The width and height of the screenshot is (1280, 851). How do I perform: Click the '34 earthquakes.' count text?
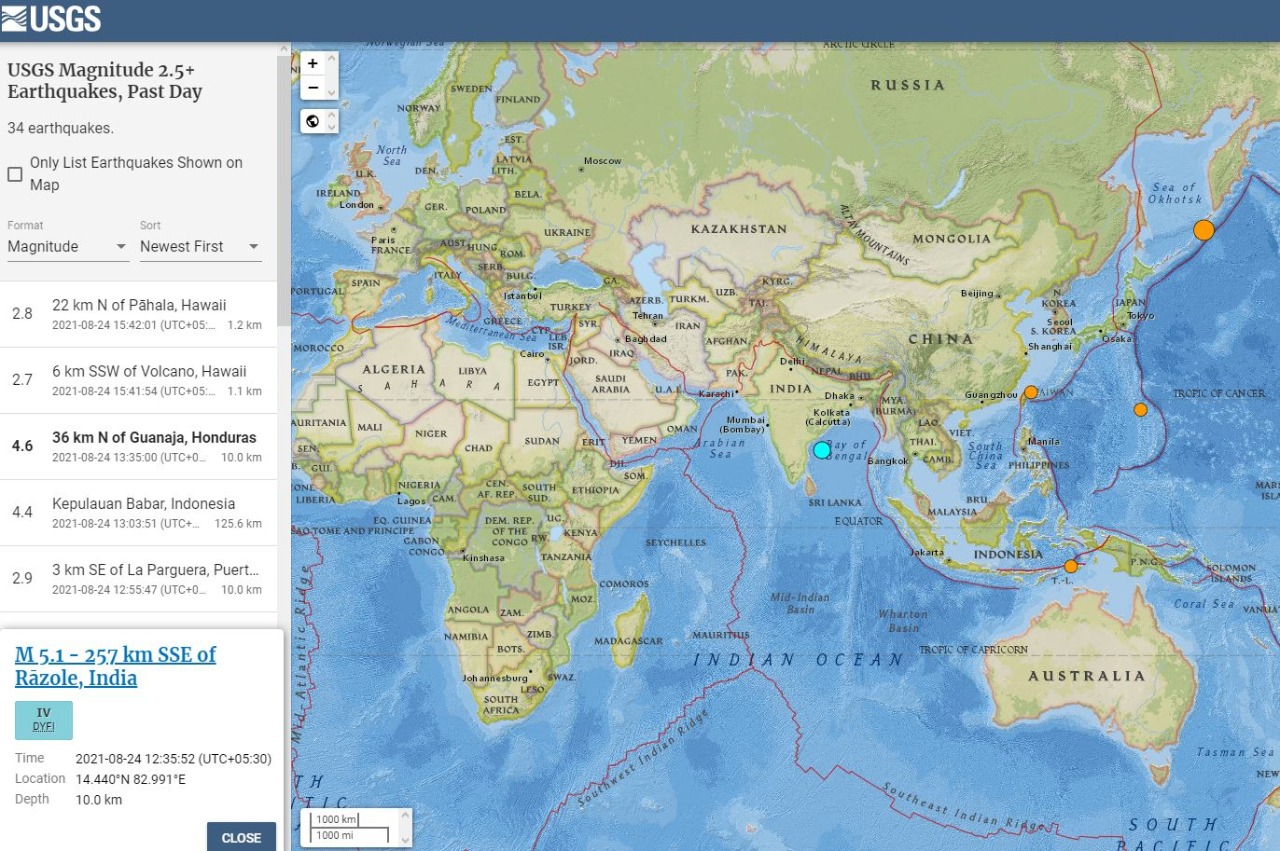(60, 128)
